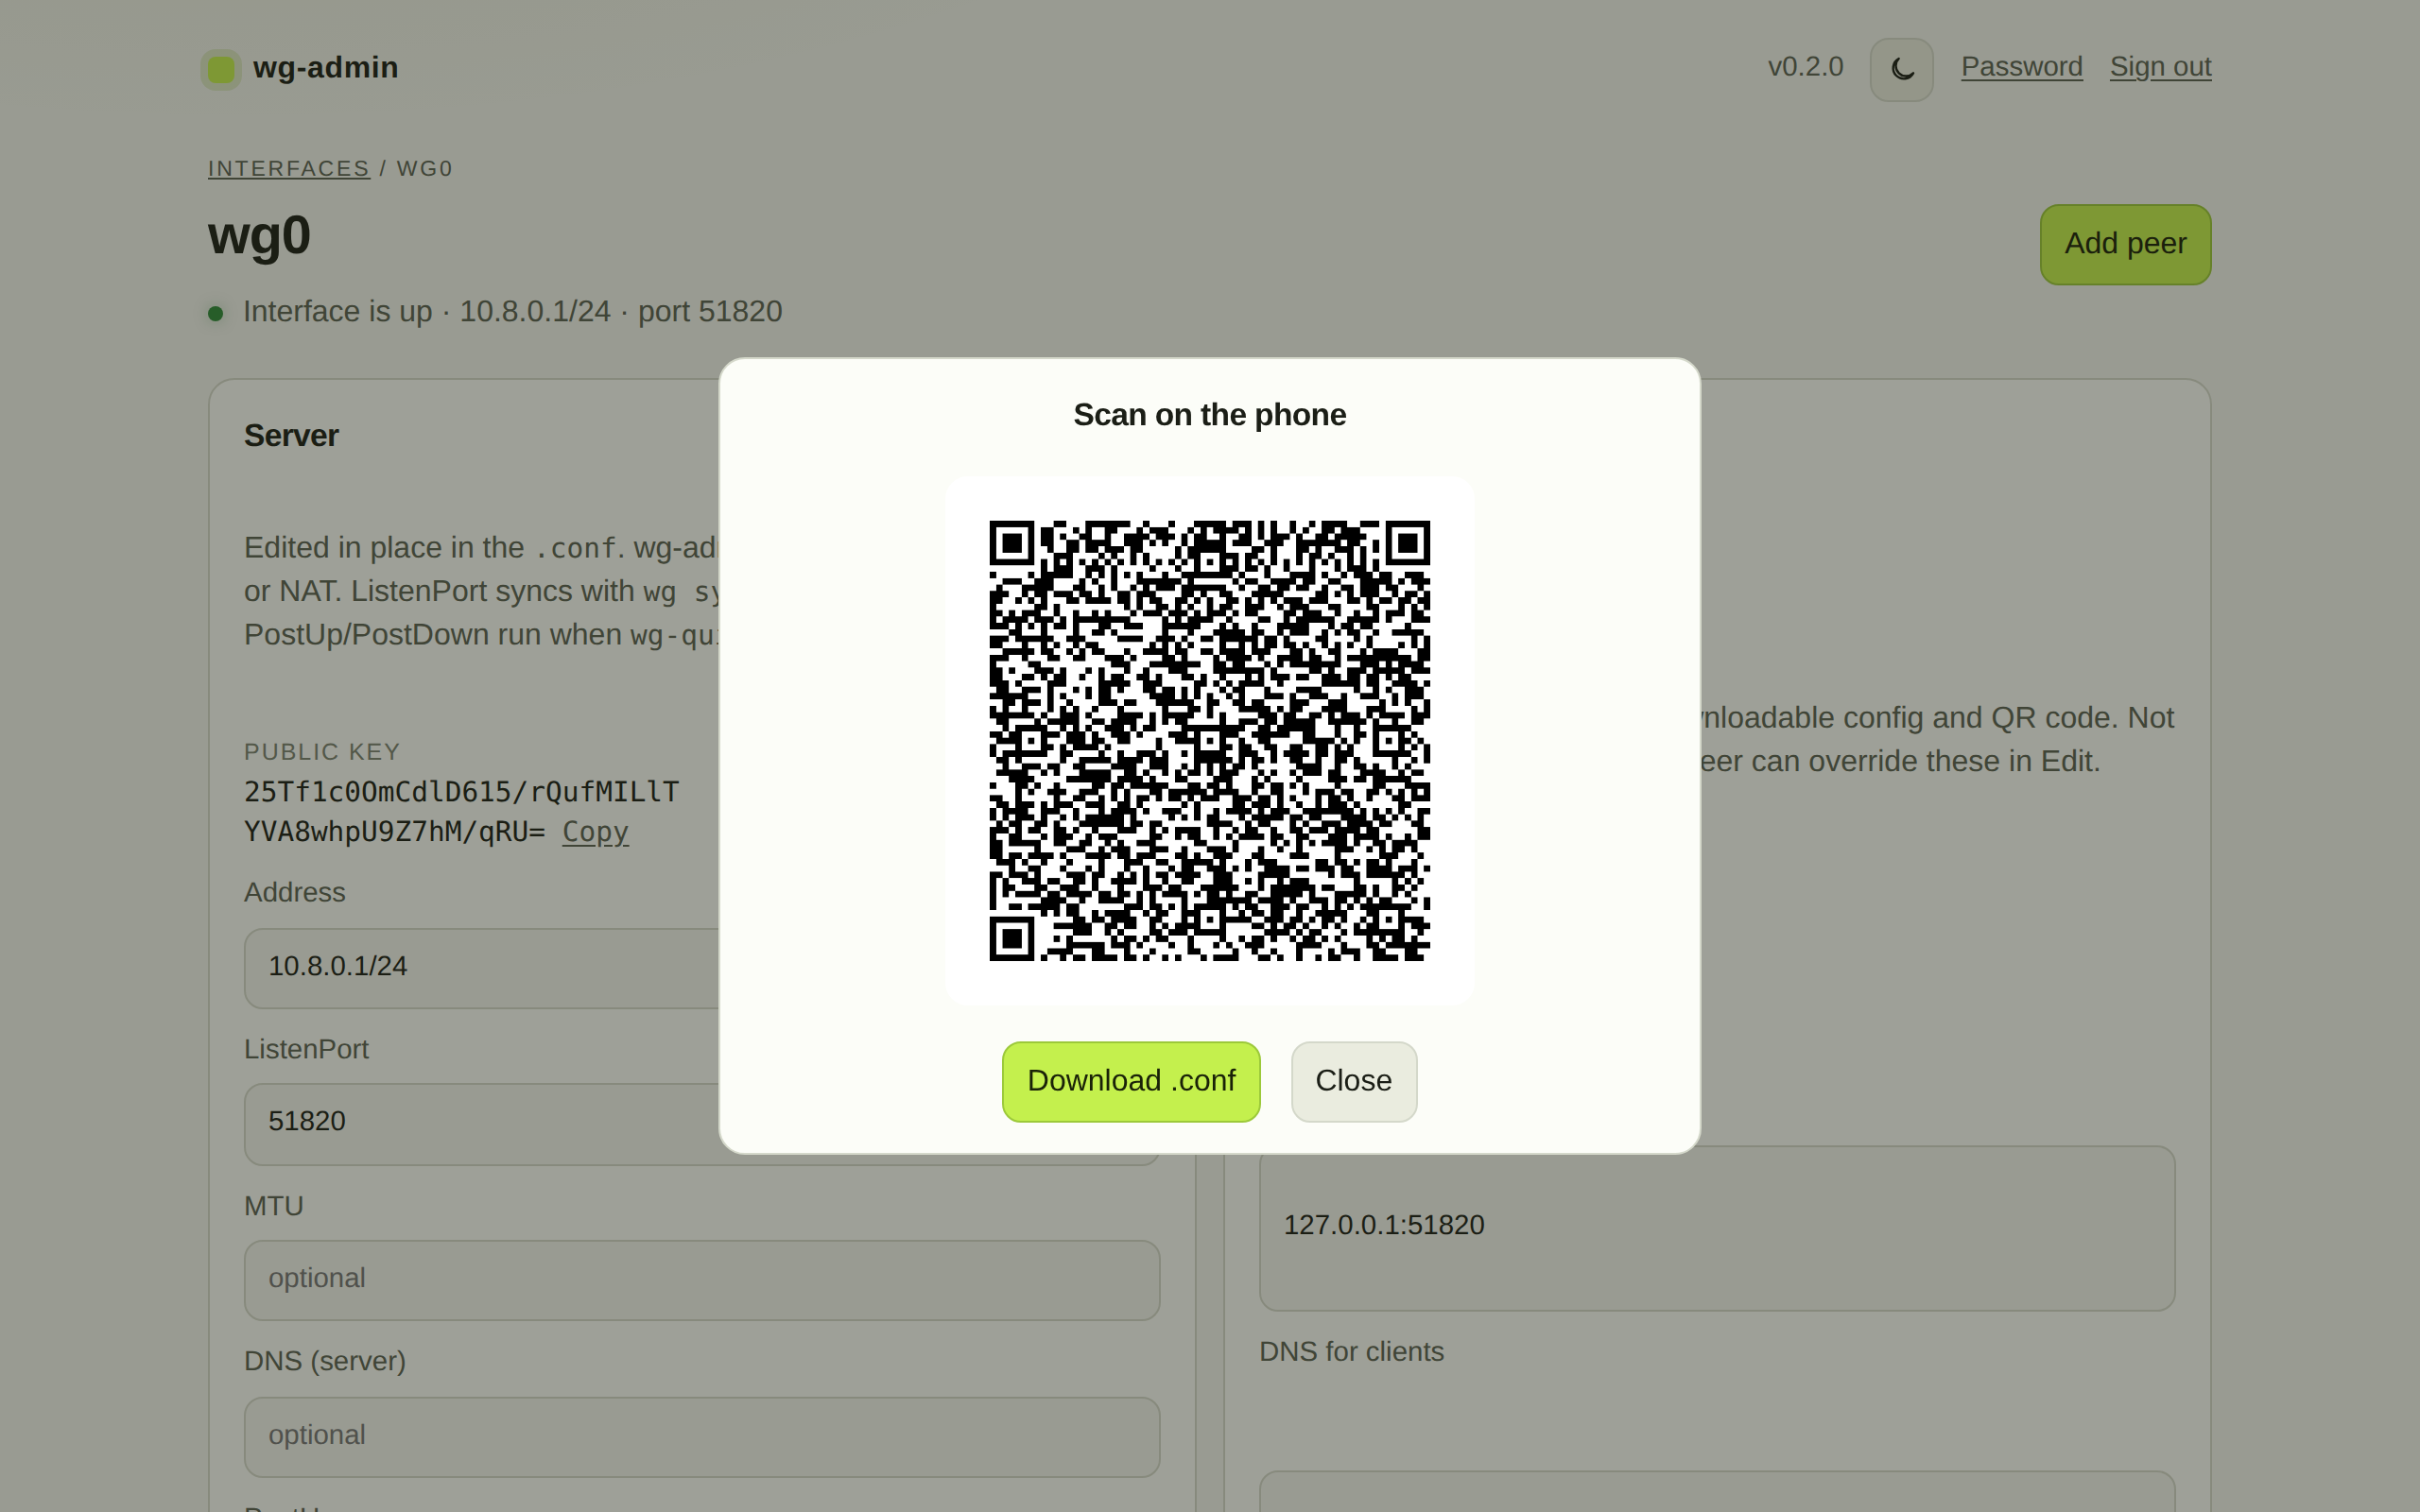Go to INTERFACES breadcrumb

point(288,168)
